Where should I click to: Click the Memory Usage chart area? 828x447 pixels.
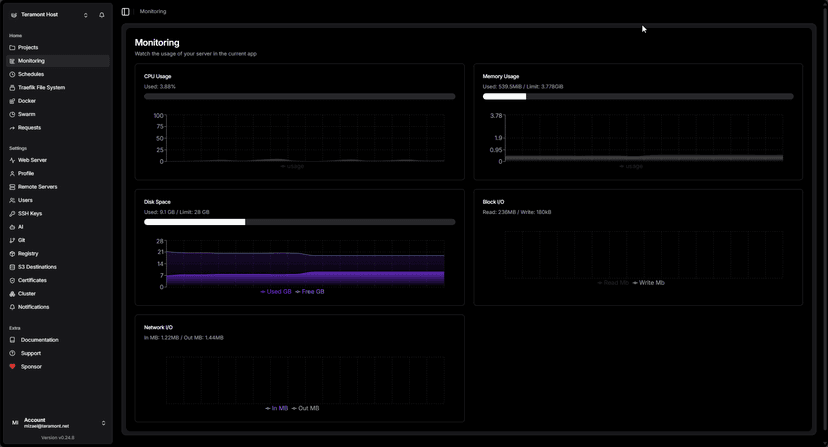tap(644, 138)
